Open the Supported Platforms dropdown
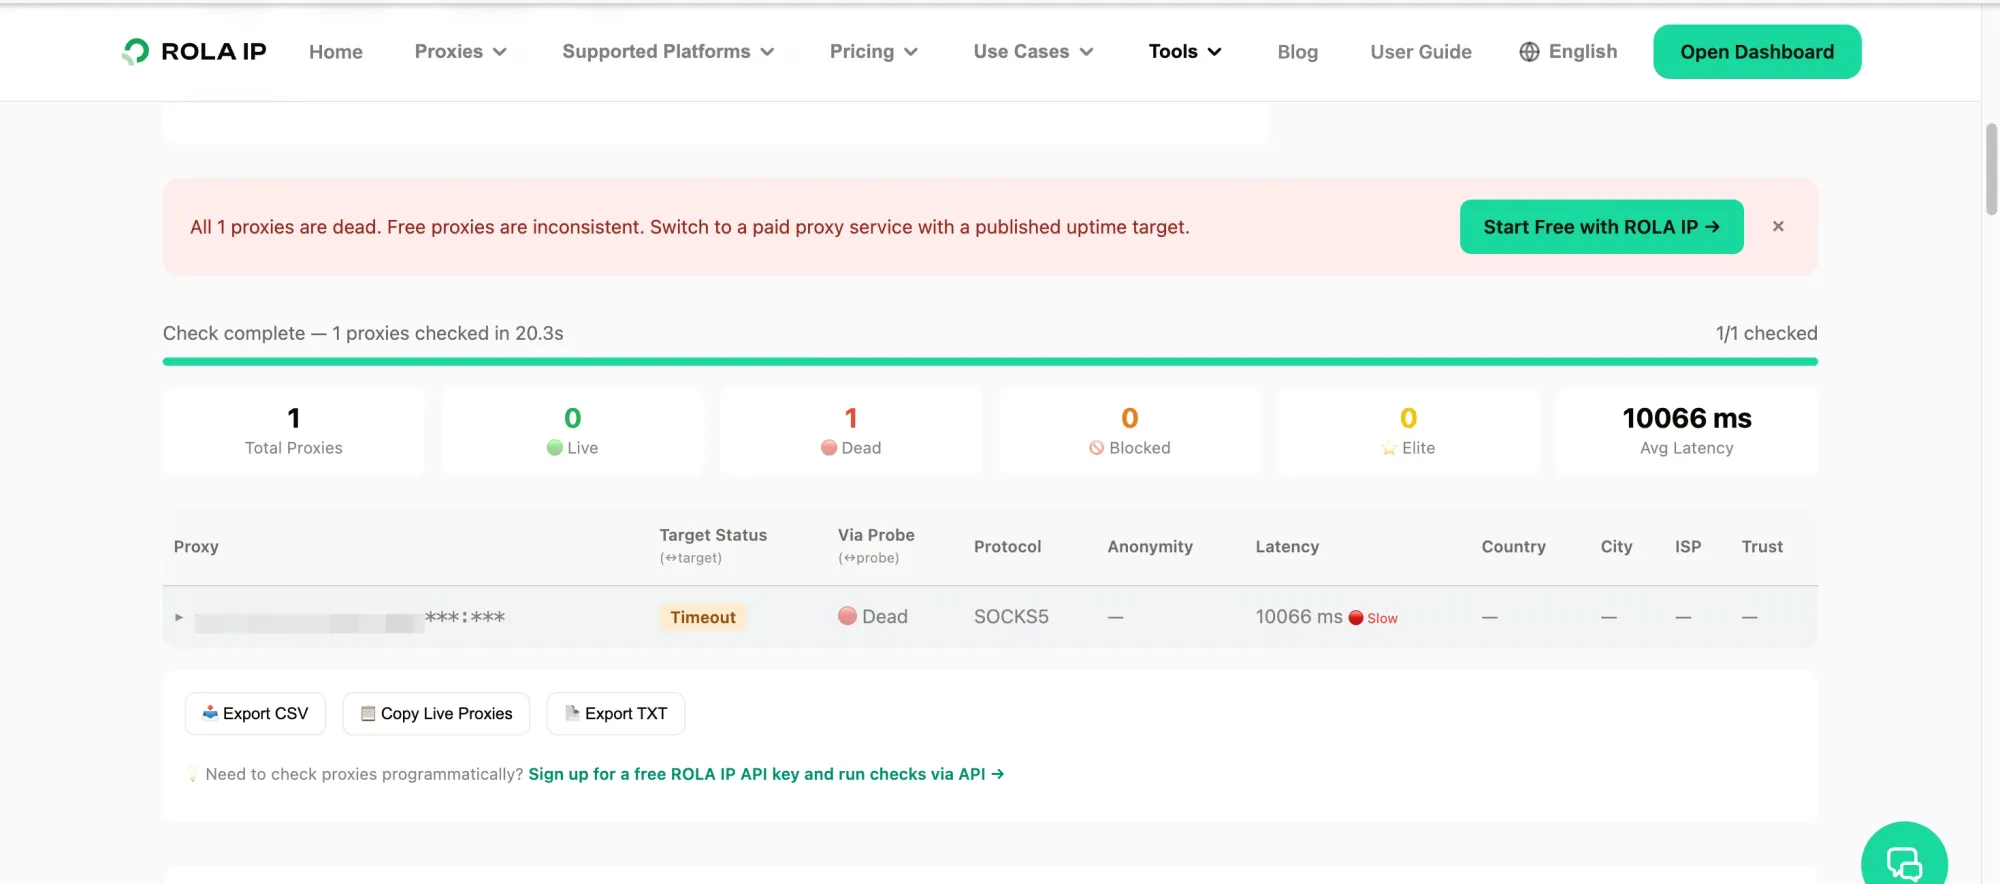This screenshot has width=2000, height=884. [x=668, y=52]
